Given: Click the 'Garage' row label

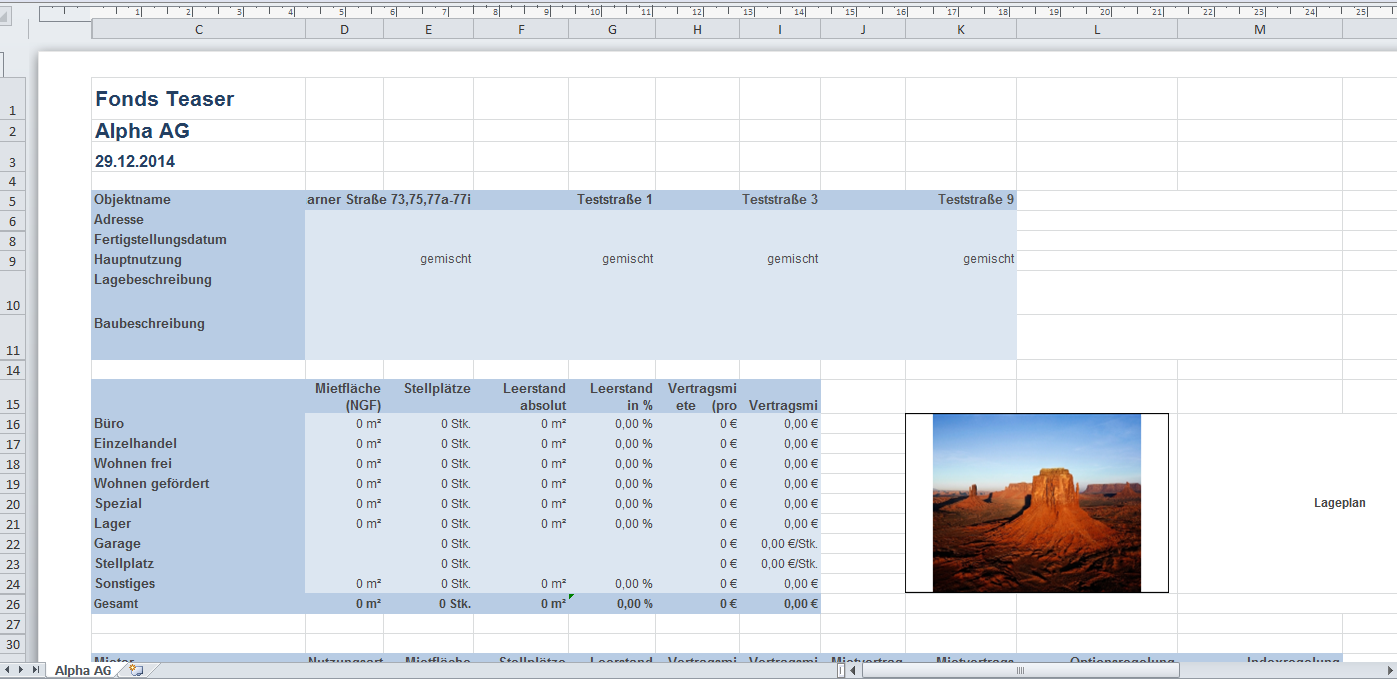Looking at the screenshot, I should pos(198,544).
